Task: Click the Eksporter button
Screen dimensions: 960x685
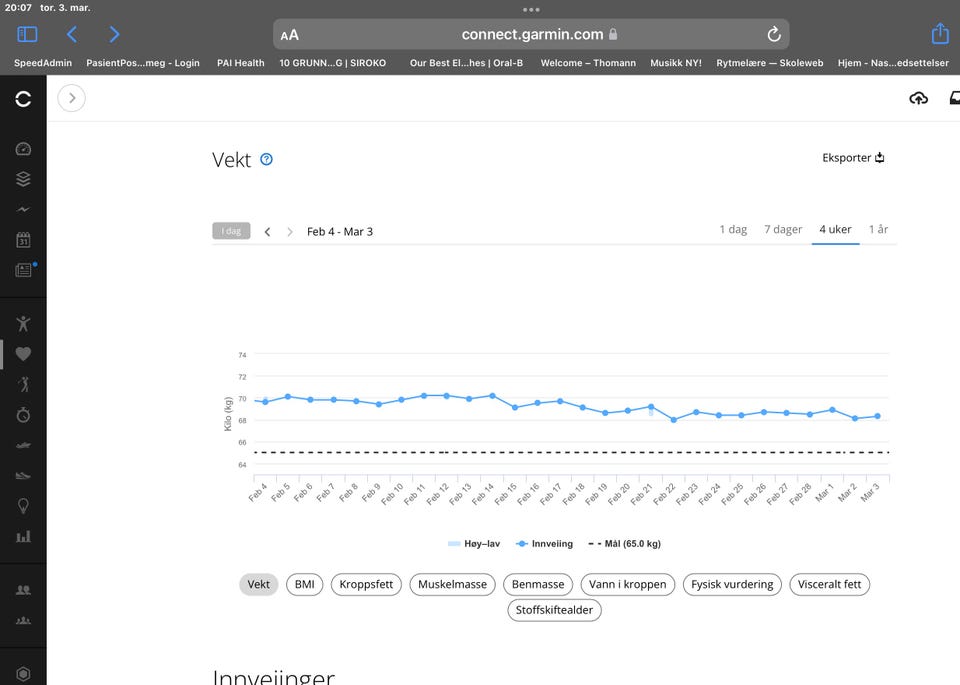Action: coord(853,158)
